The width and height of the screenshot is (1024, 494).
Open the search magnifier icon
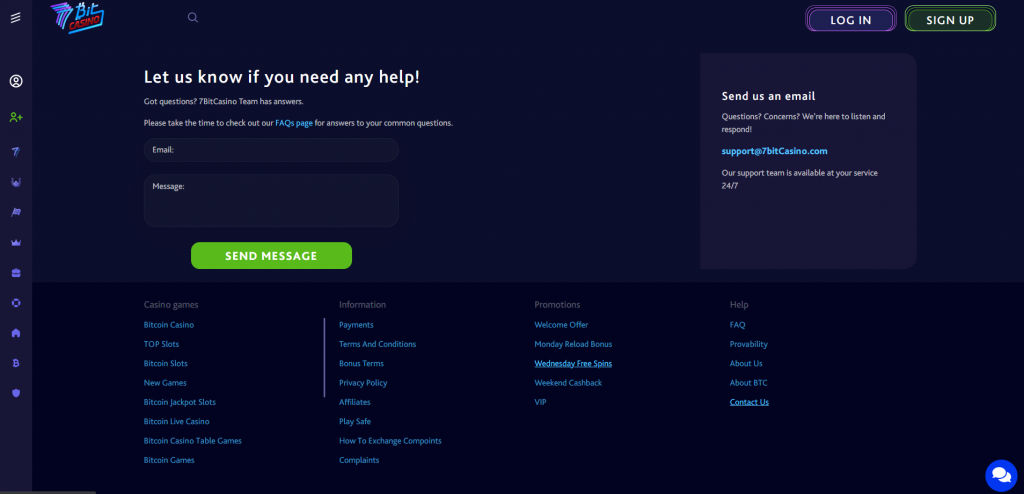[x=193, y=18]
